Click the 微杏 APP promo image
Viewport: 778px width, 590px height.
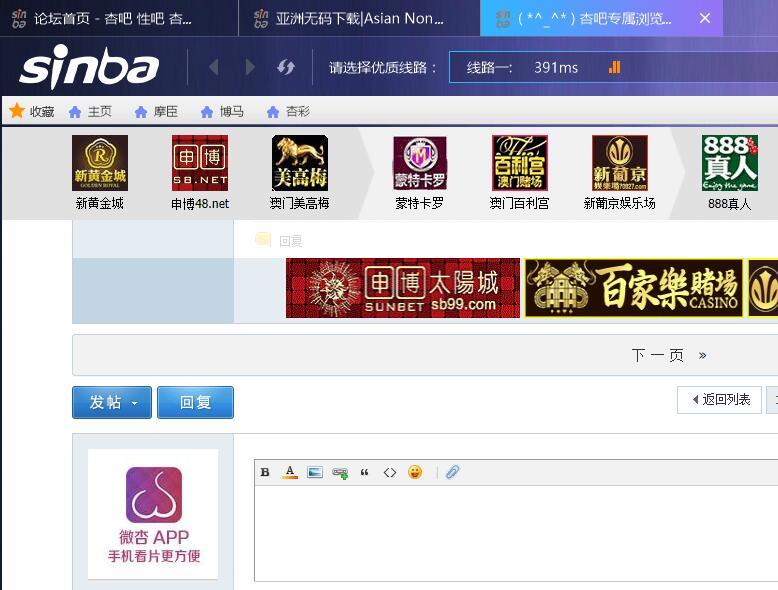tap(153, 514)
